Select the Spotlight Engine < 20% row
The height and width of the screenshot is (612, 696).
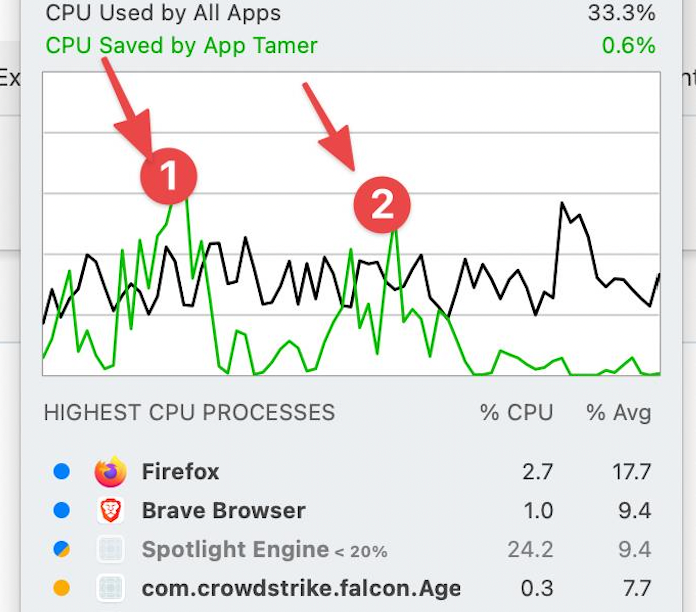352,549
